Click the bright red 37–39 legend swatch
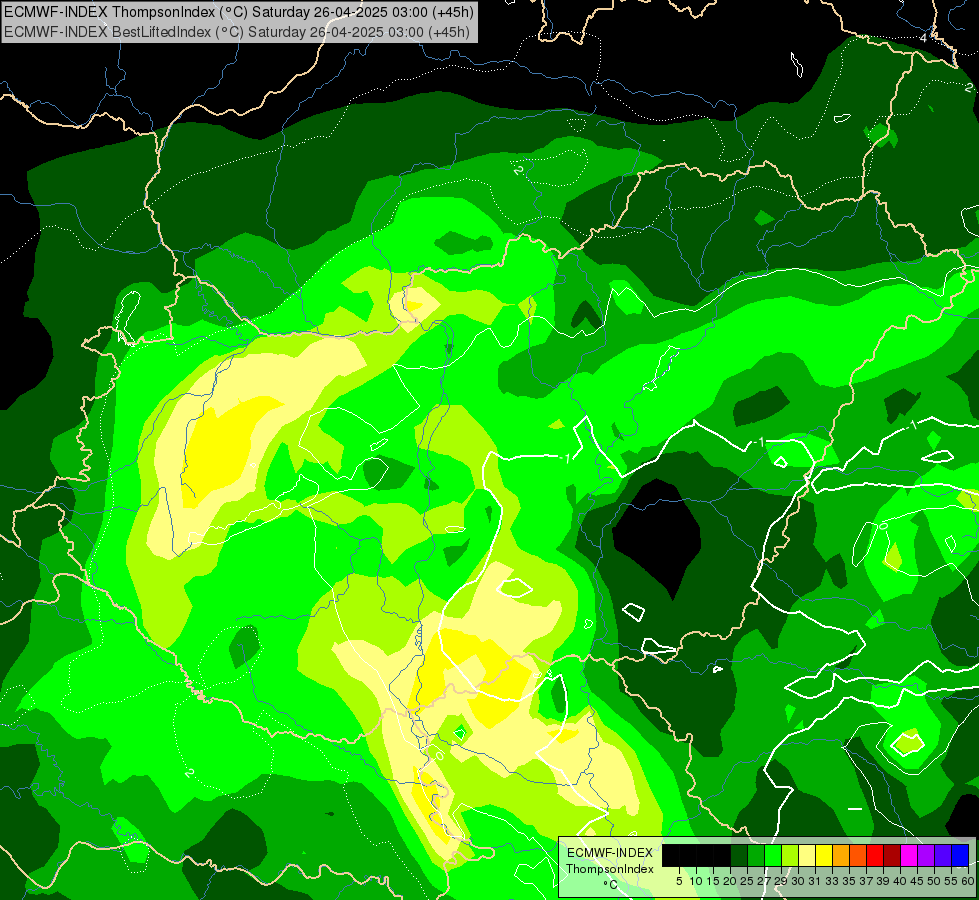The height and width of the screenshot is (900, 979). [875, 856]
